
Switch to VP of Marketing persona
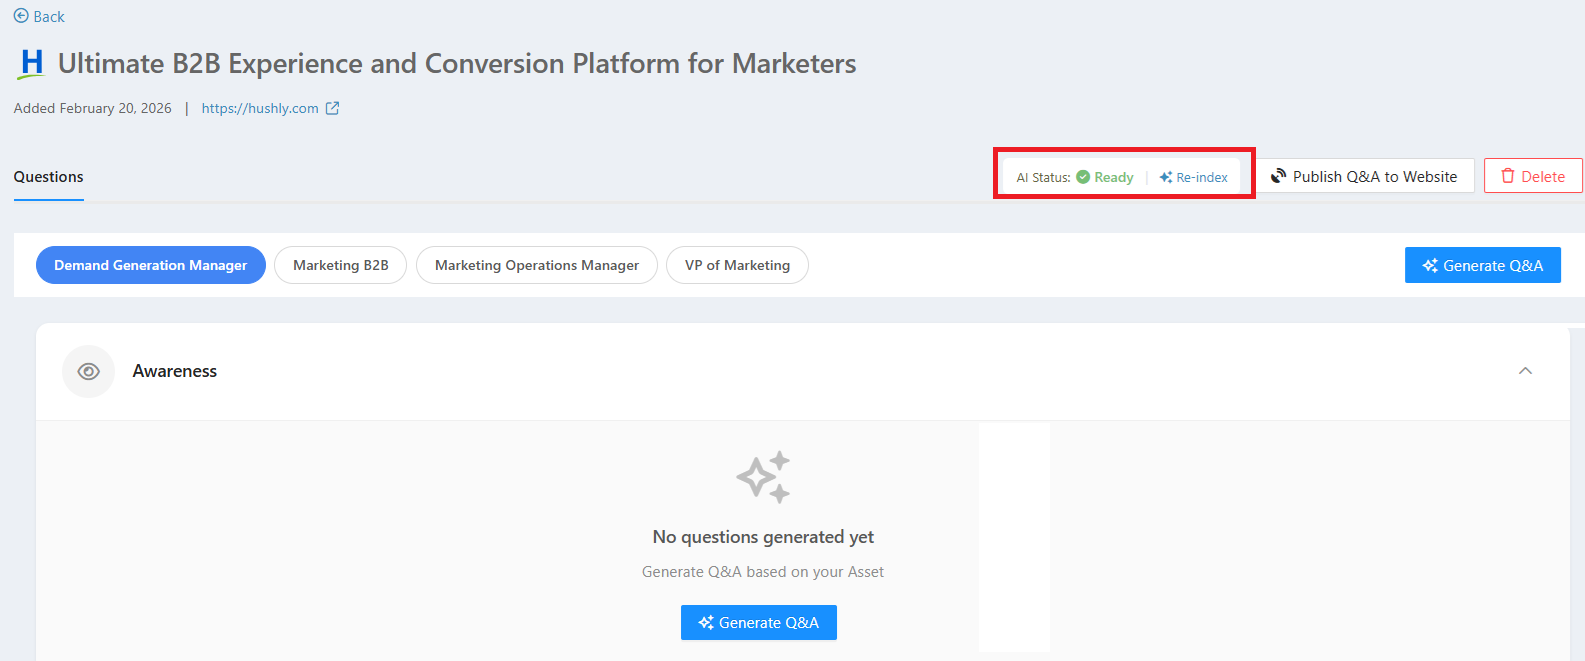pos(737,265)
